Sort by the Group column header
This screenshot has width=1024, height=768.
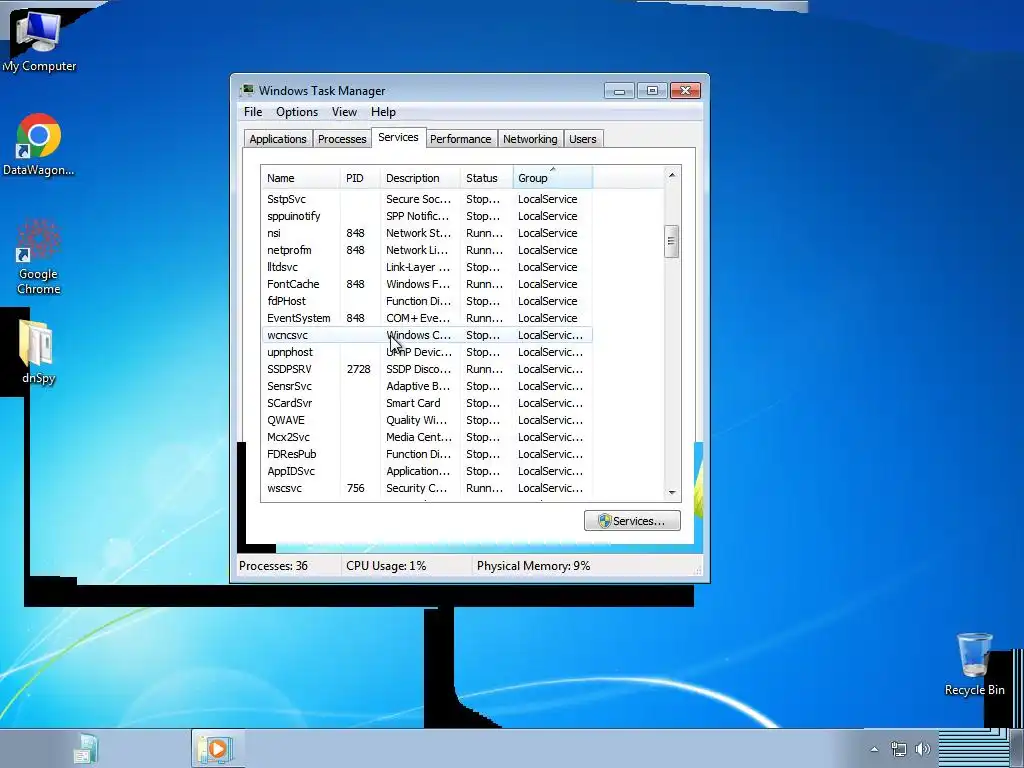pos(552,178)
